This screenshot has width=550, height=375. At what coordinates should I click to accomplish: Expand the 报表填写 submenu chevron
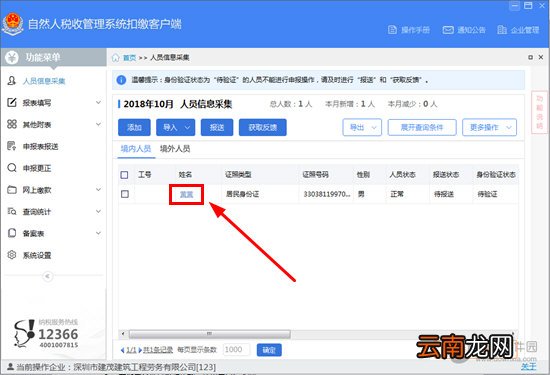99,102
